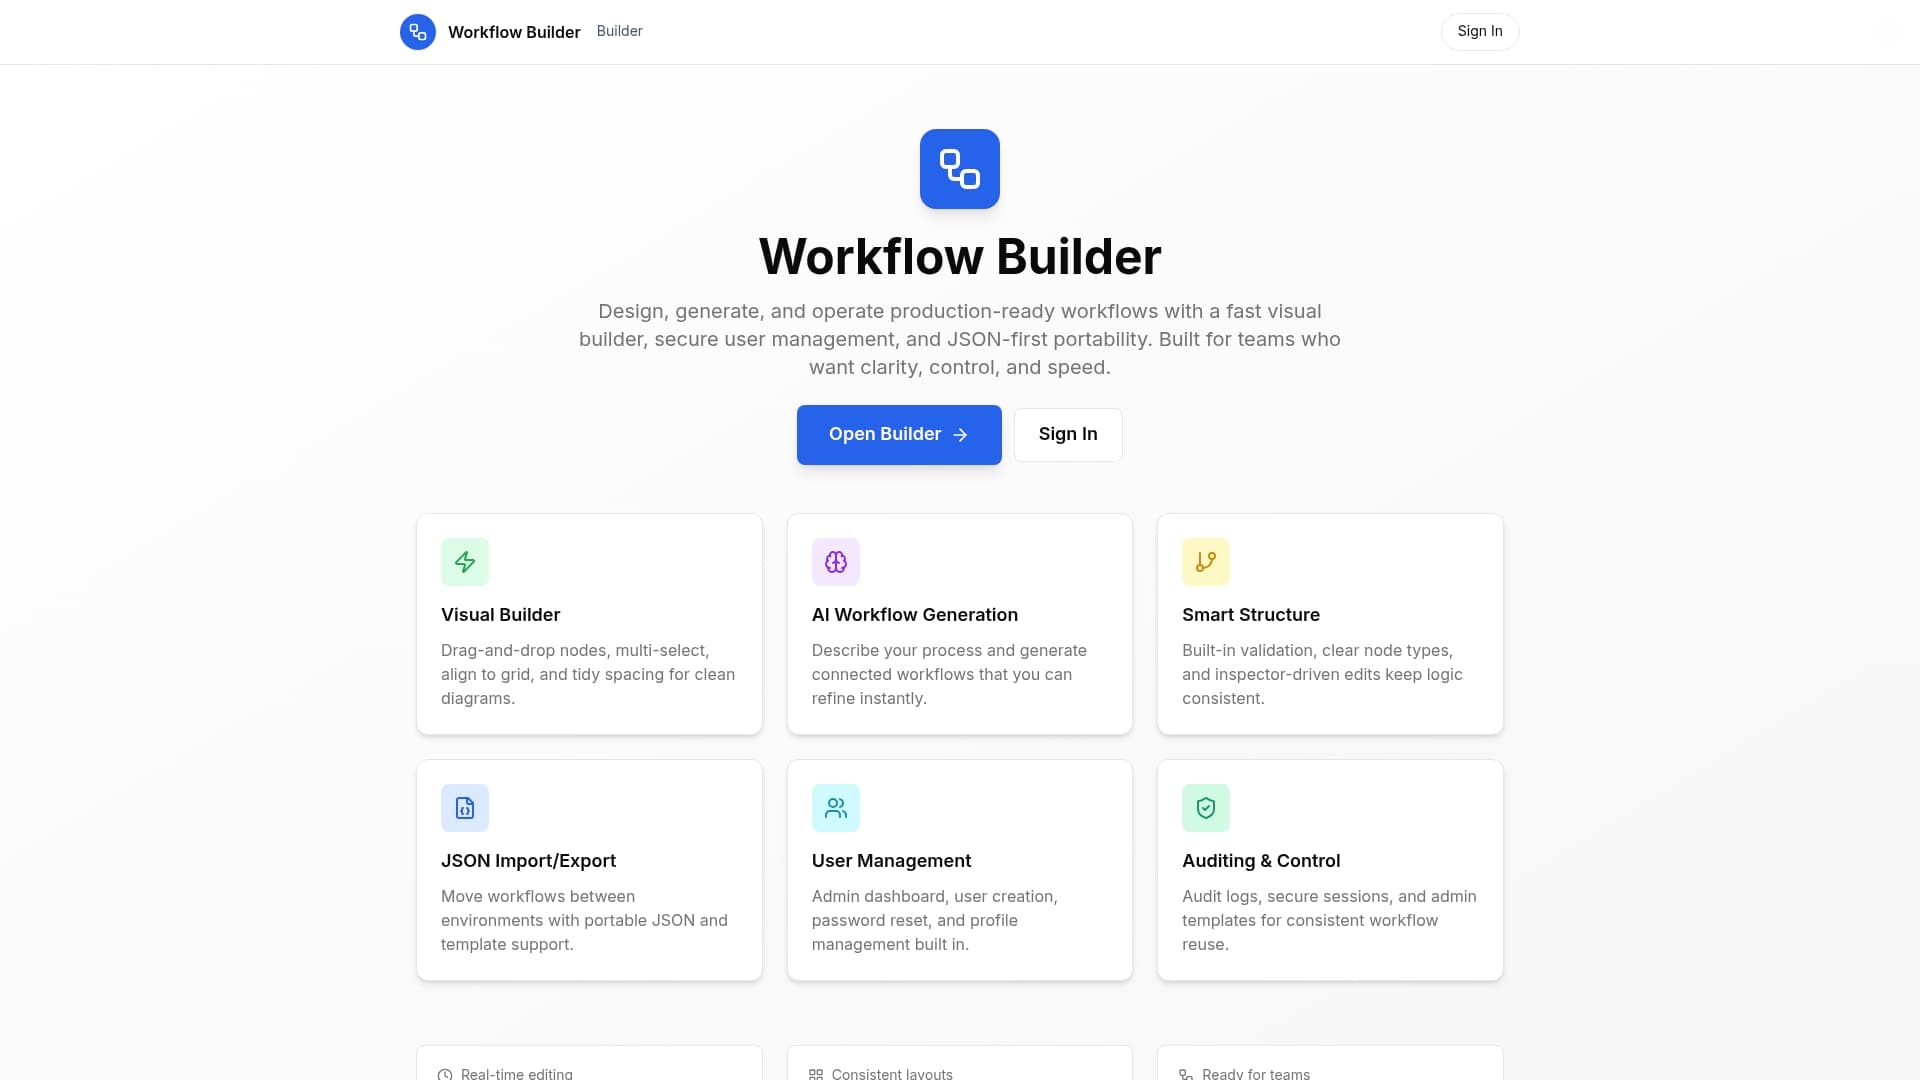Viewport: 1920px width, 1080px height.
Task: Click the JSON Import/Export card title
Action: 528,861
